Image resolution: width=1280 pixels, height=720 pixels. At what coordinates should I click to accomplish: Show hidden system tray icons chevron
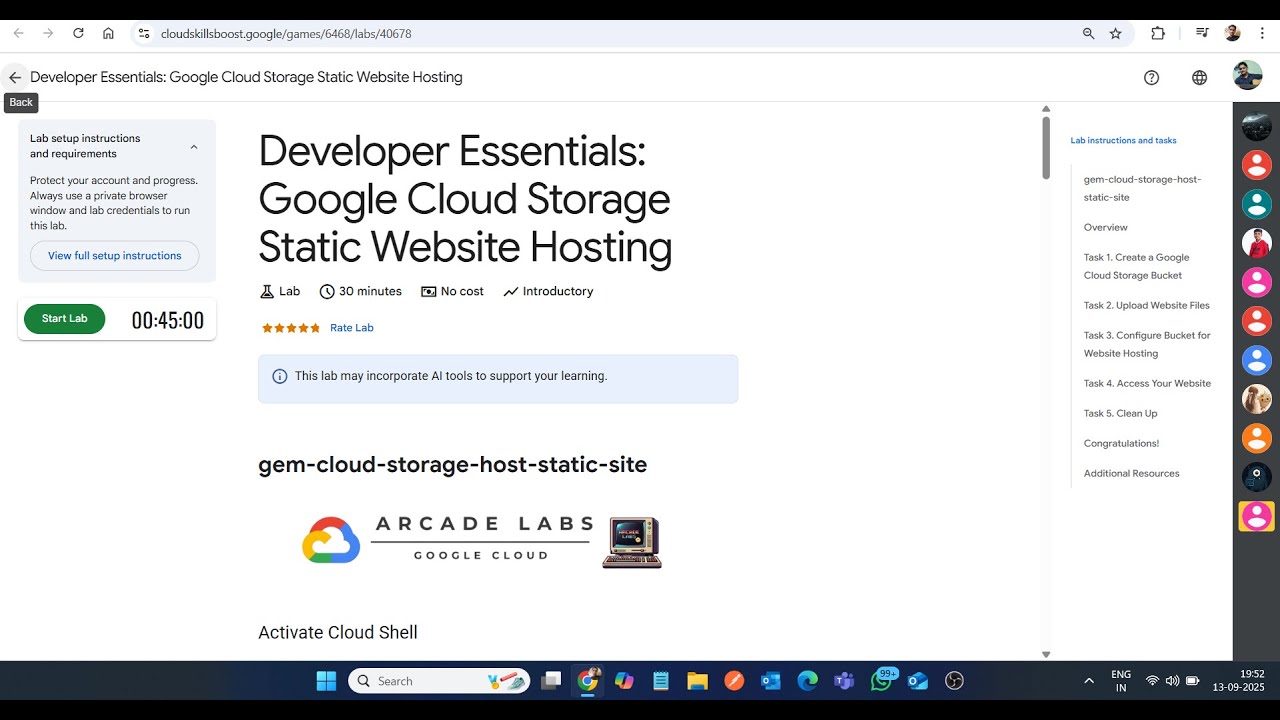(x=1089, y=681)
